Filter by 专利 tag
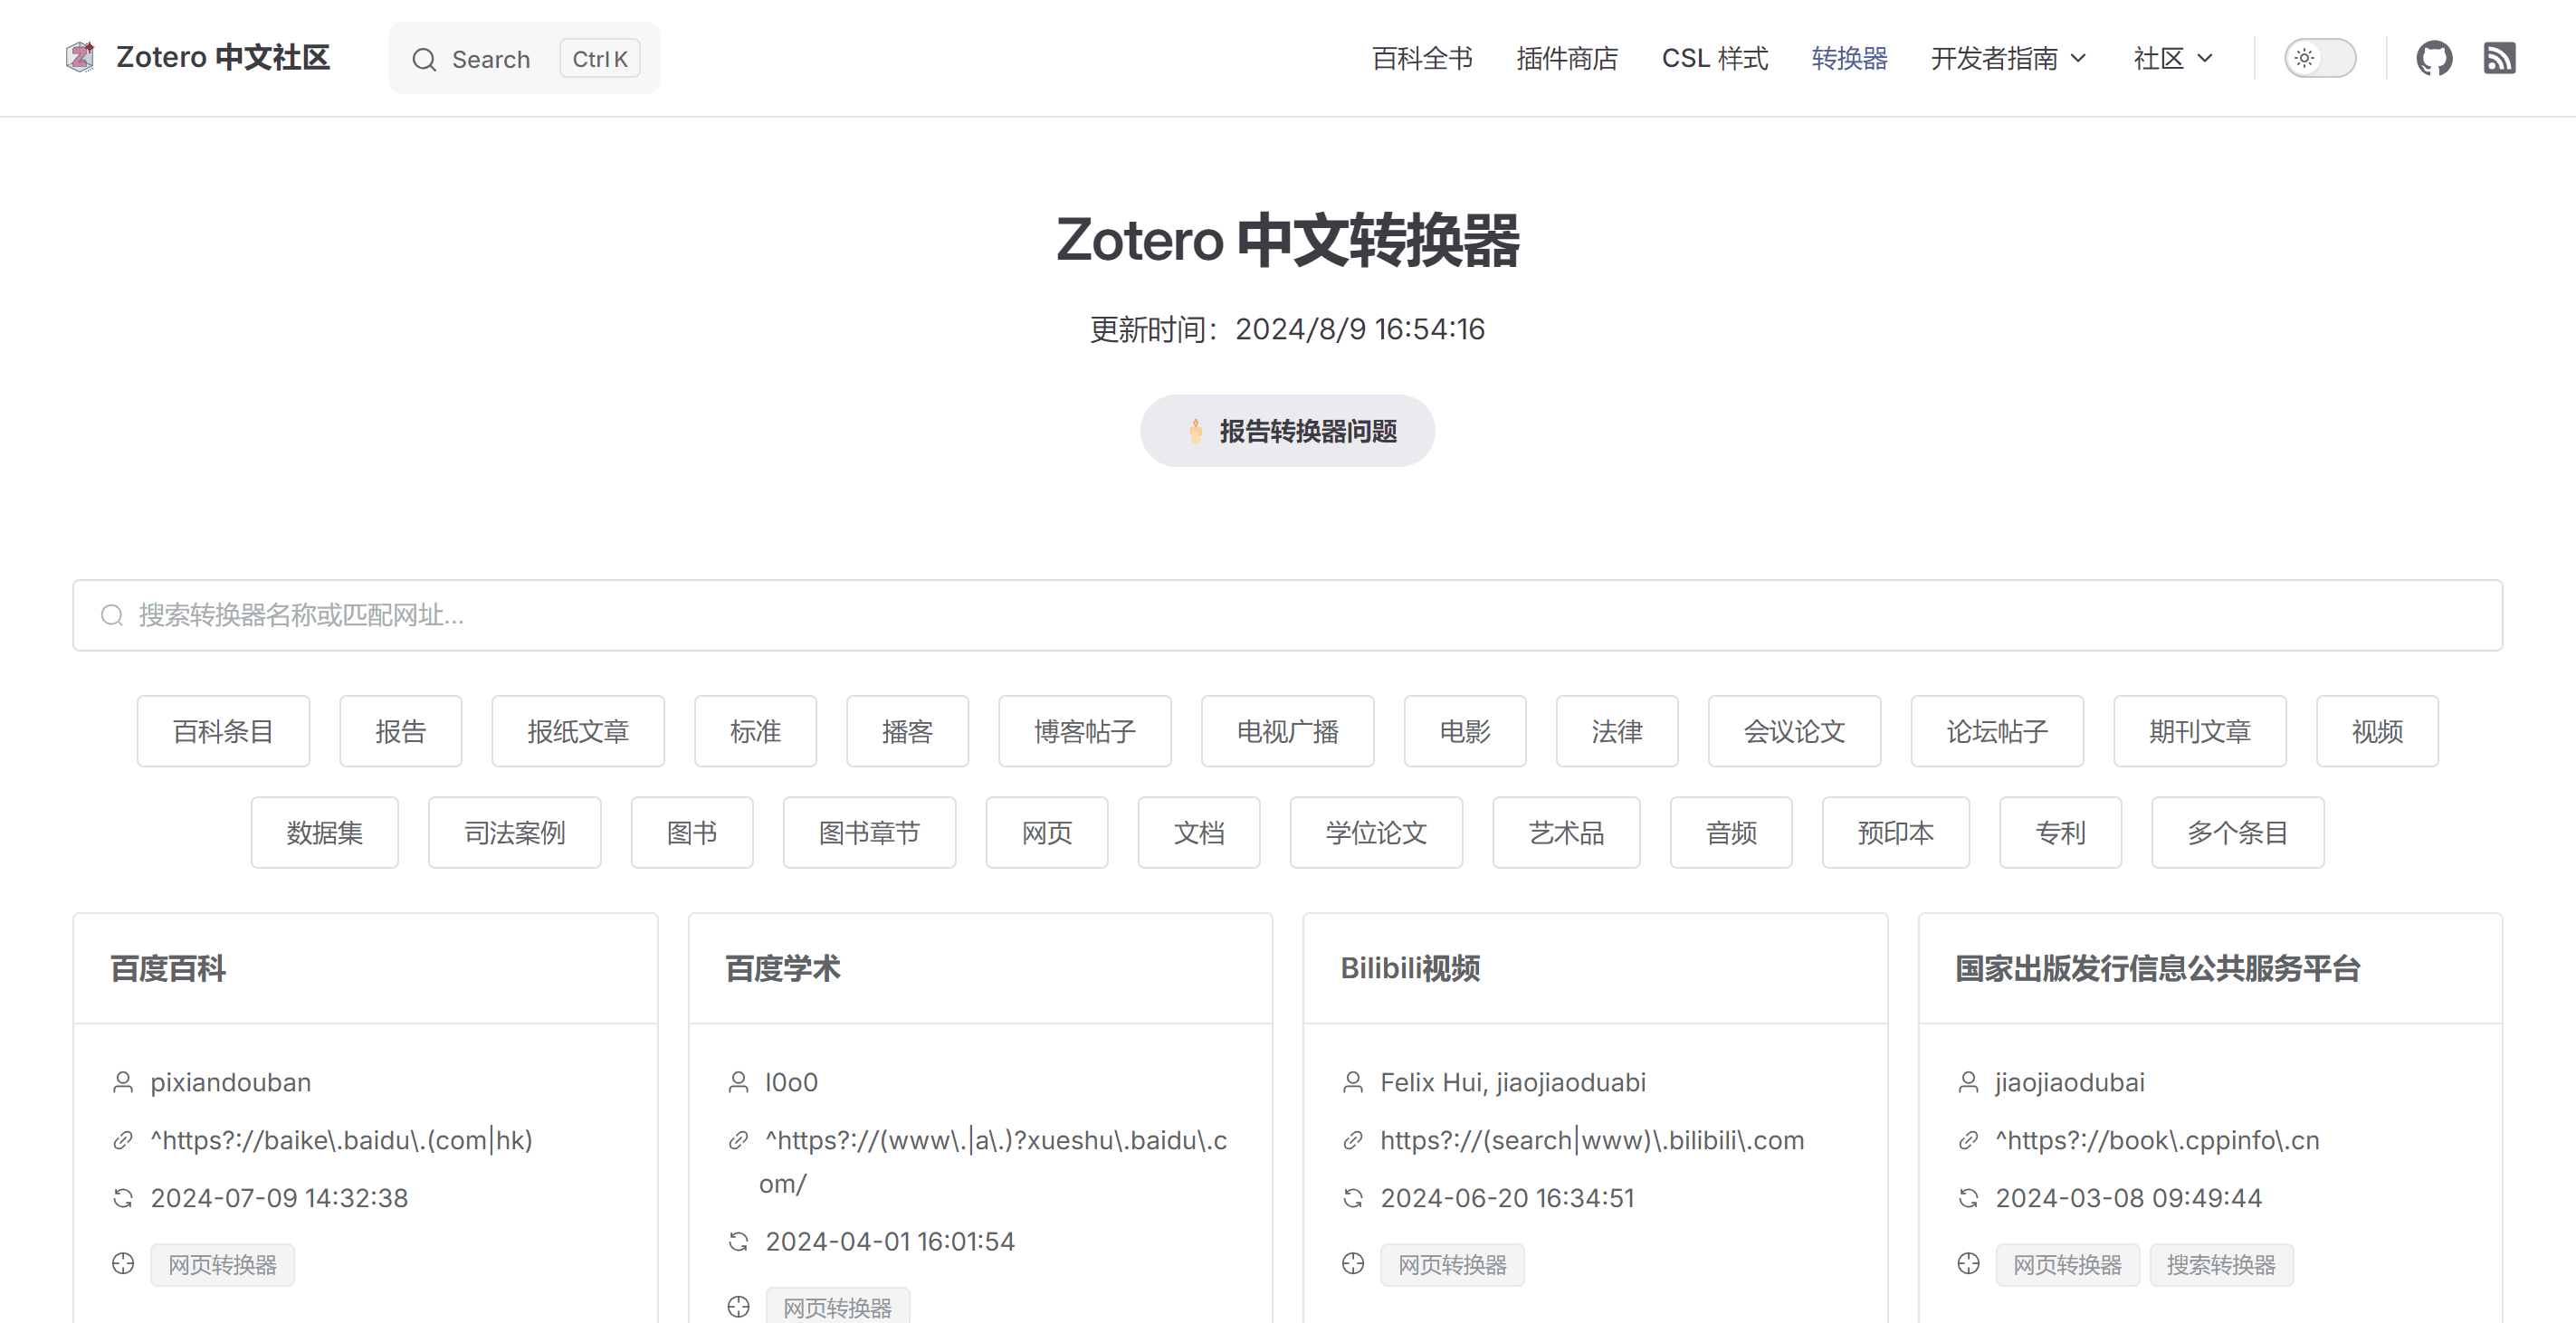 2061,832
